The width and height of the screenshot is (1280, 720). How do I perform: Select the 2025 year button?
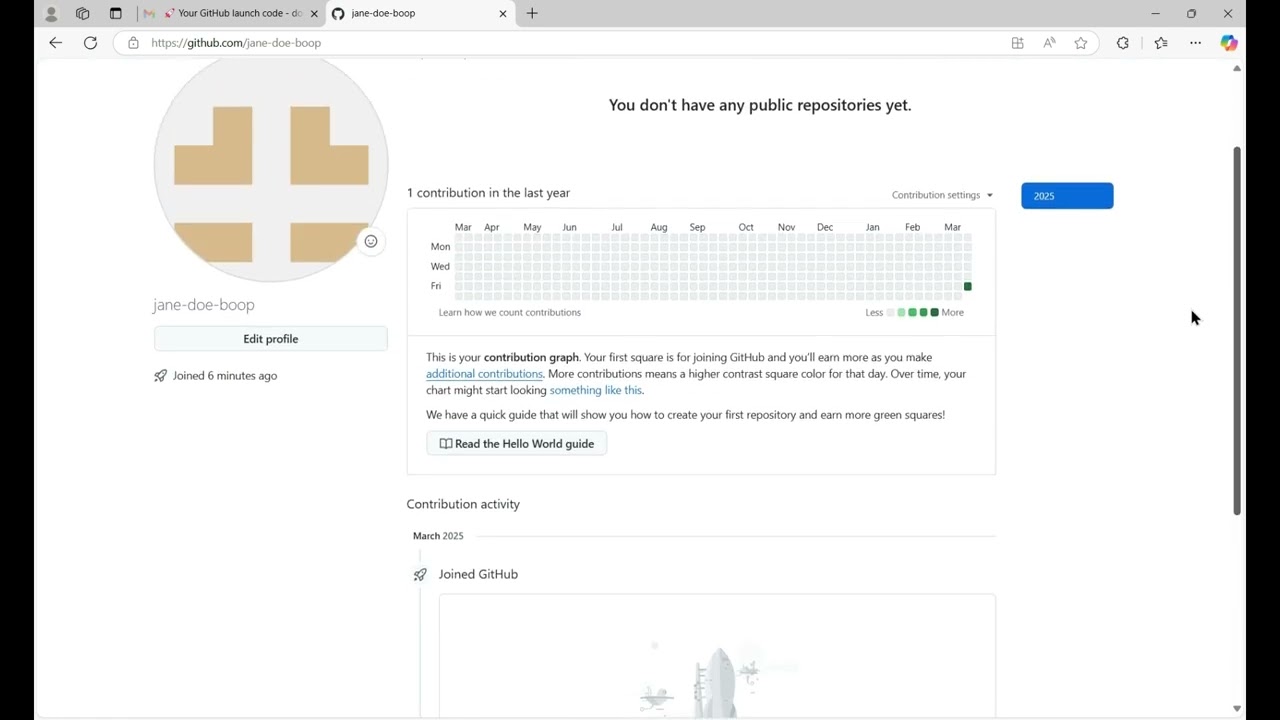click(1067, 196)
